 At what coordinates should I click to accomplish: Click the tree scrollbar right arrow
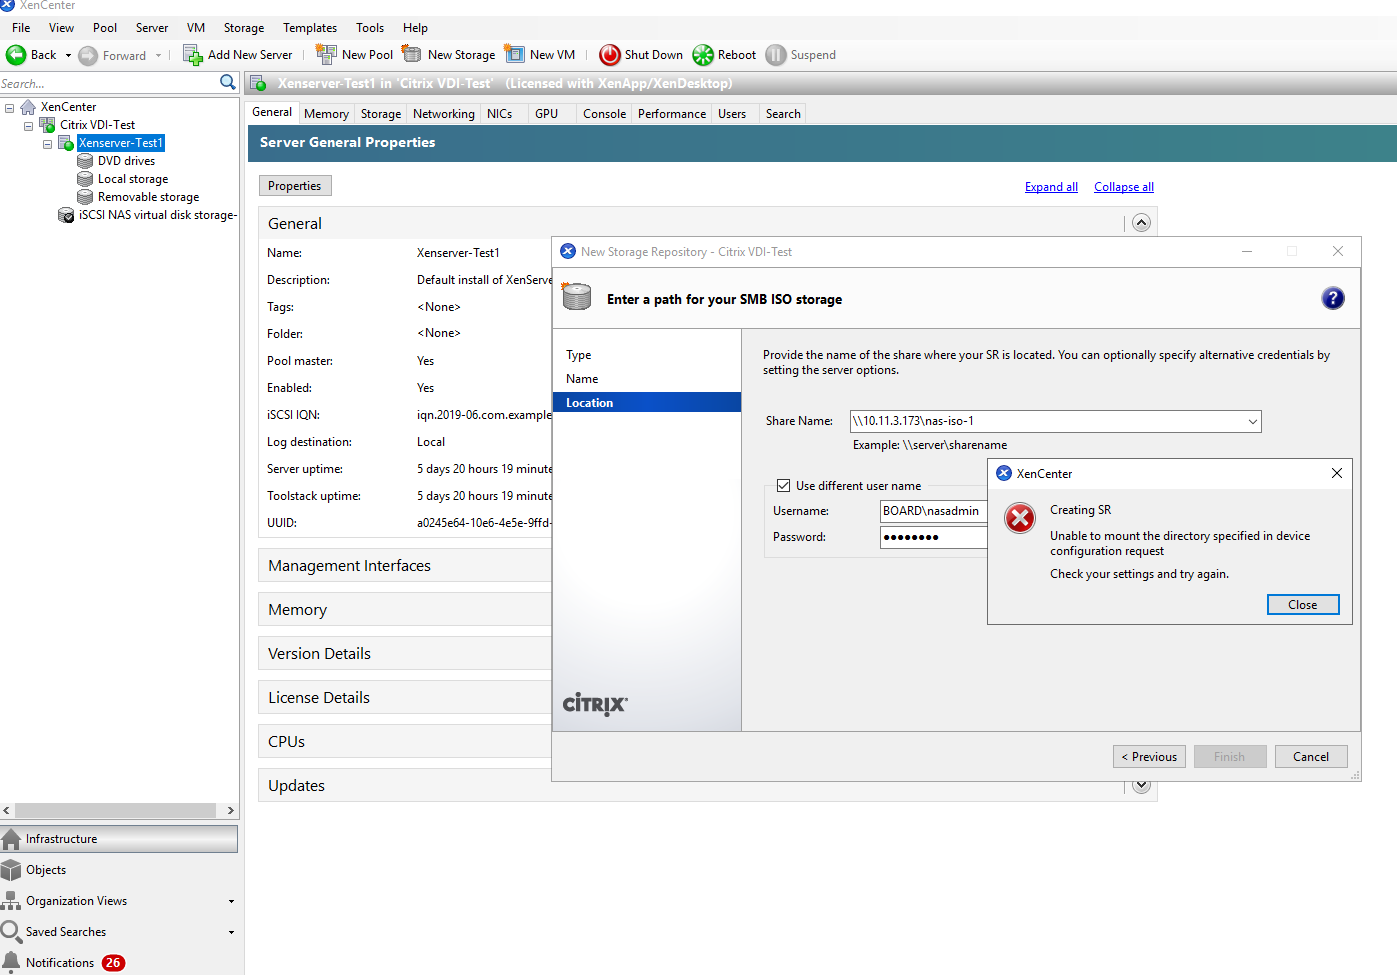(x=231, y=810)
